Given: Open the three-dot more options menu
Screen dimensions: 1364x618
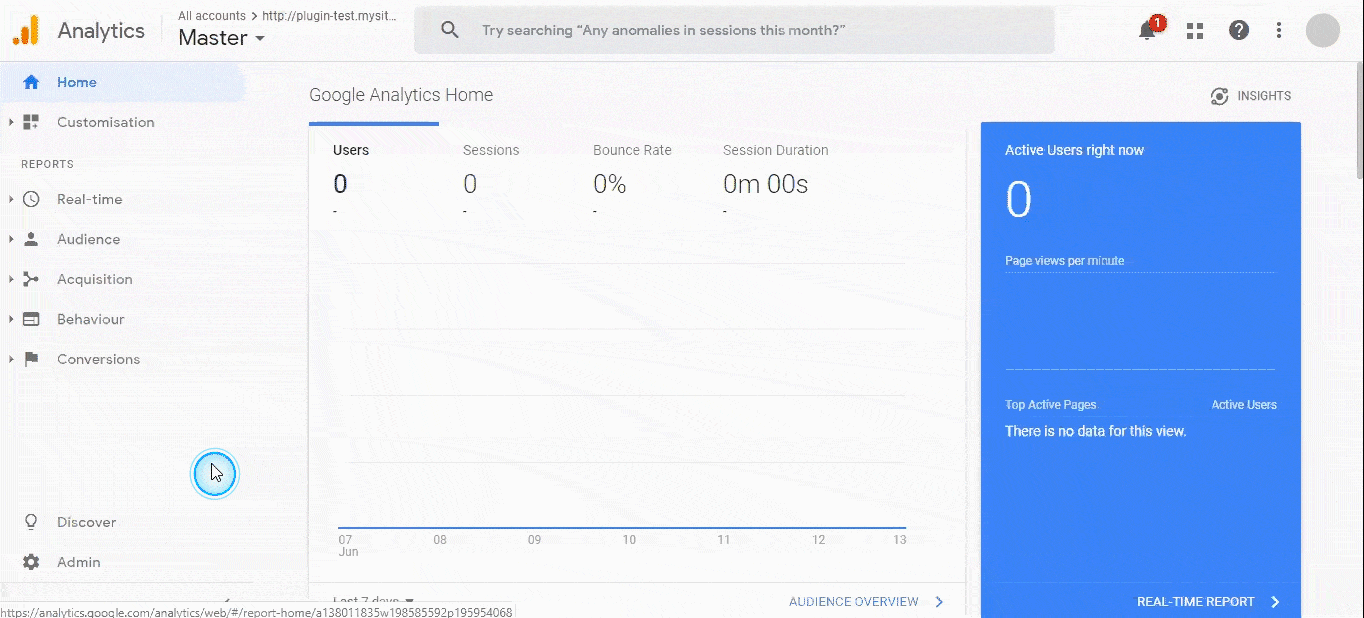Looking at the screenshot, I should (x=1279, y=31).
